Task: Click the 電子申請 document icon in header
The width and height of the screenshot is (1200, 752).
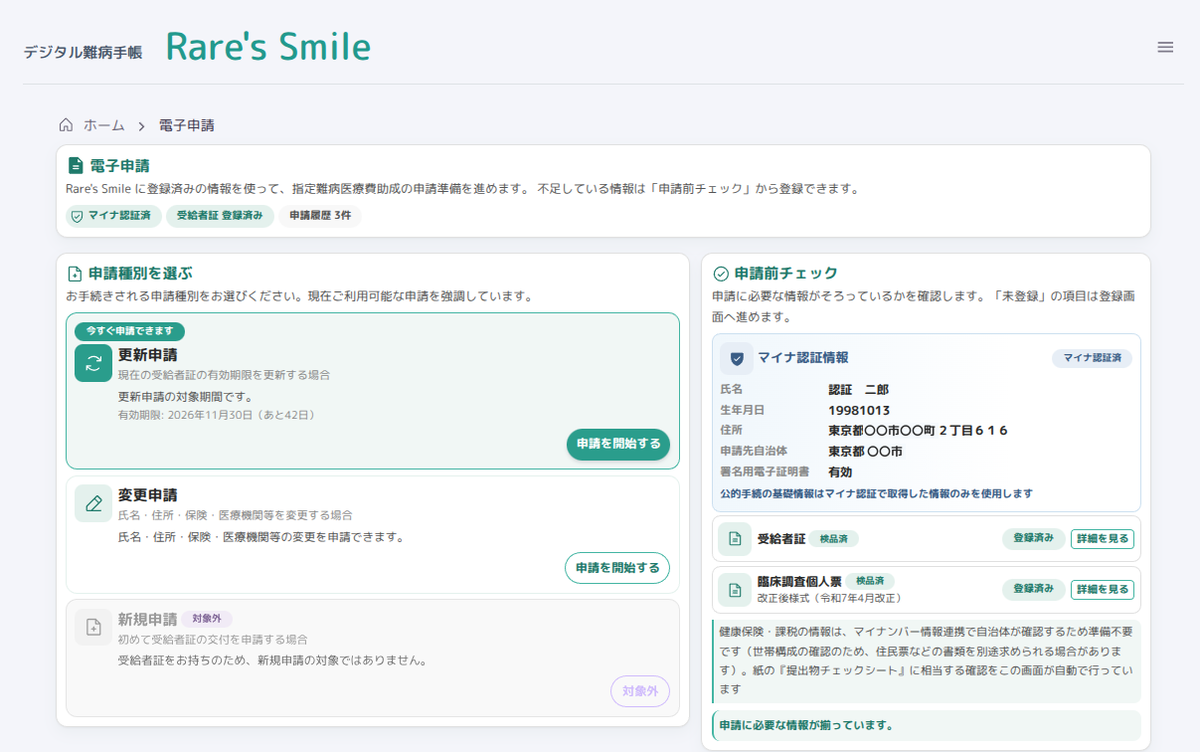Action: [x=75, y=165]
